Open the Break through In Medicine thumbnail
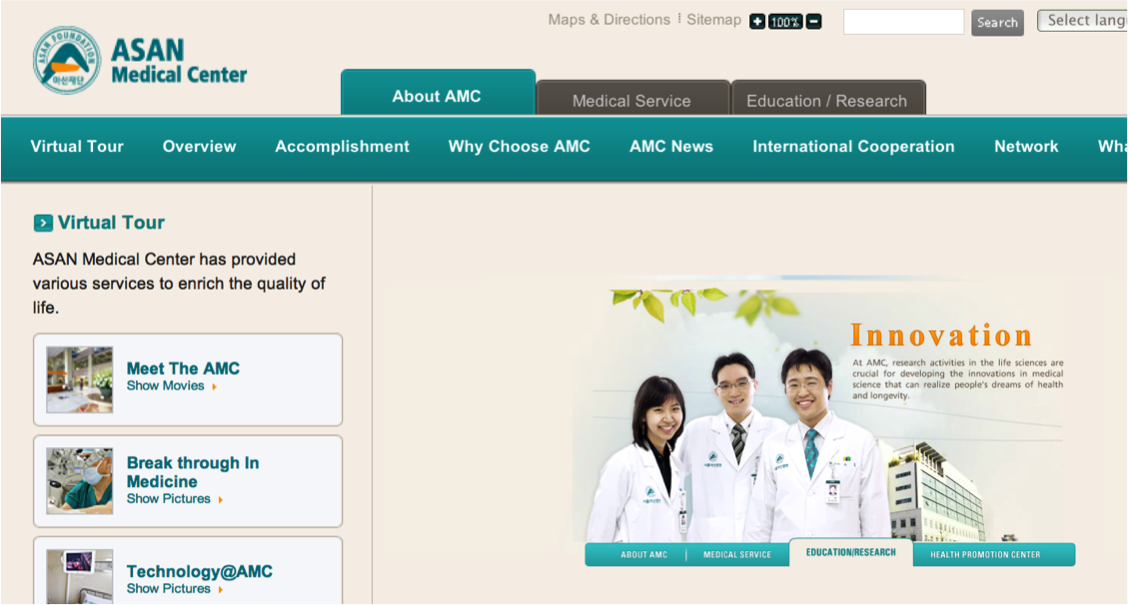 tap(80, 481)
